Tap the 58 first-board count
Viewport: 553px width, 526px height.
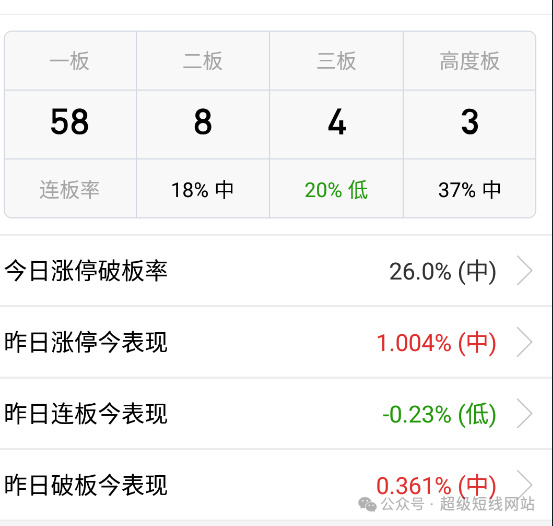(x=69, y=122)
